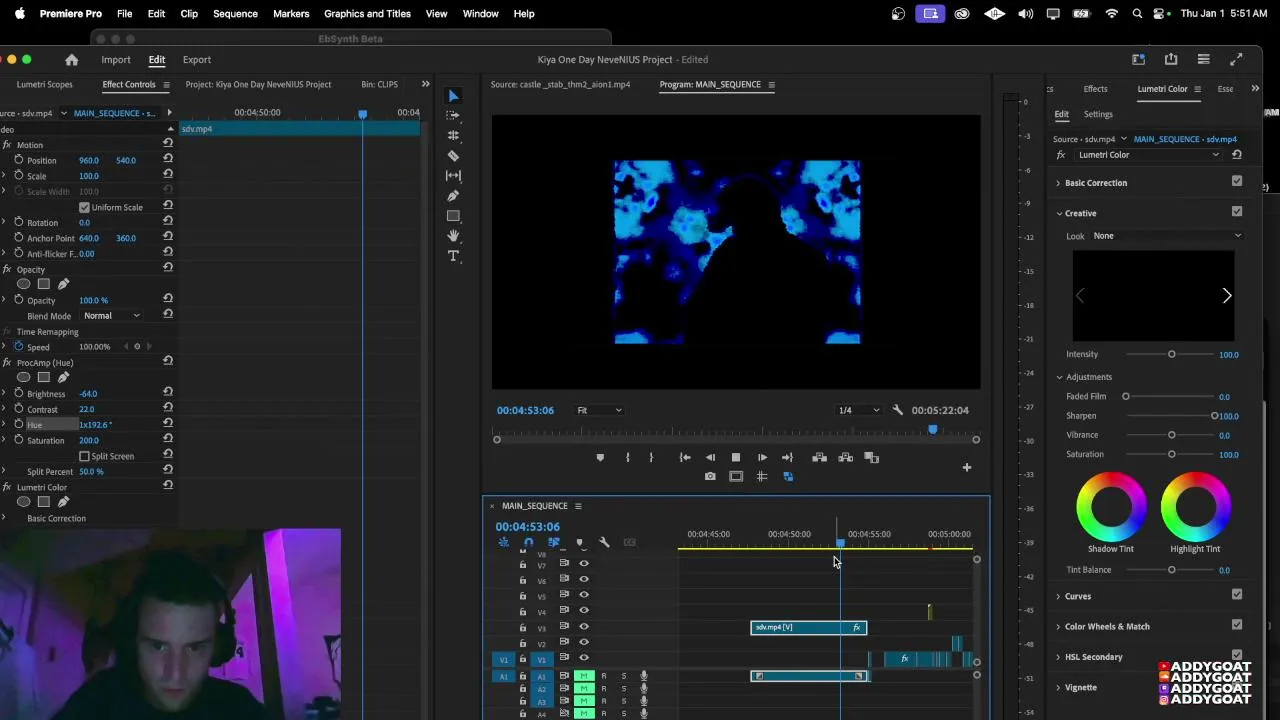This screenshot has height=720, width=1280.
Task: Click the Extract button in Program monitor
Action: point(845,458)
